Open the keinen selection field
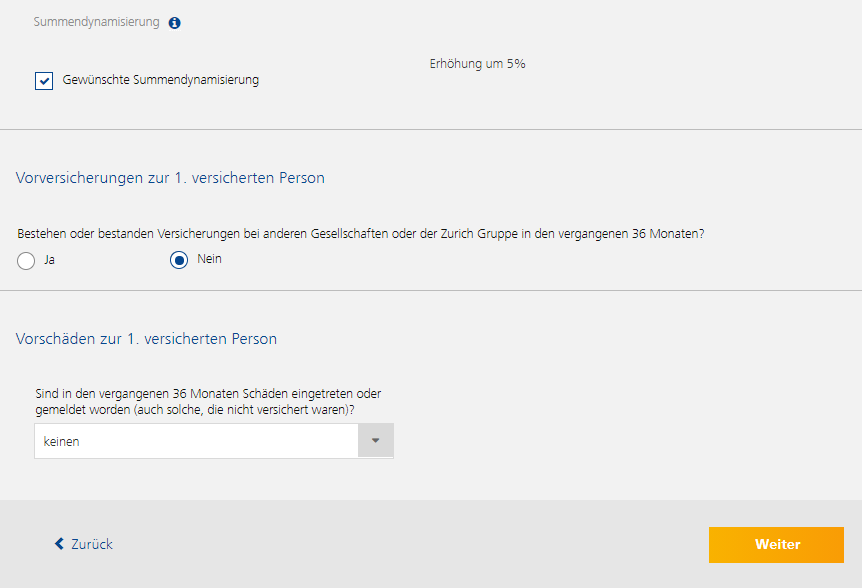The width and height of the screenshot is (865, 588). pos(214,441)
